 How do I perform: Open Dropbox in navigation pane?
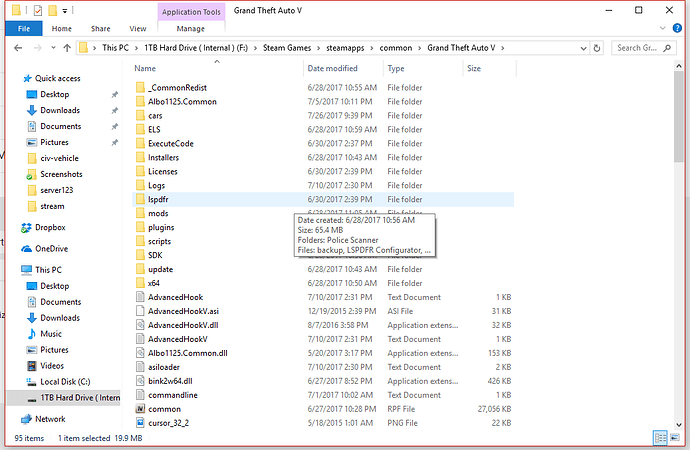(x=50, y=227)
